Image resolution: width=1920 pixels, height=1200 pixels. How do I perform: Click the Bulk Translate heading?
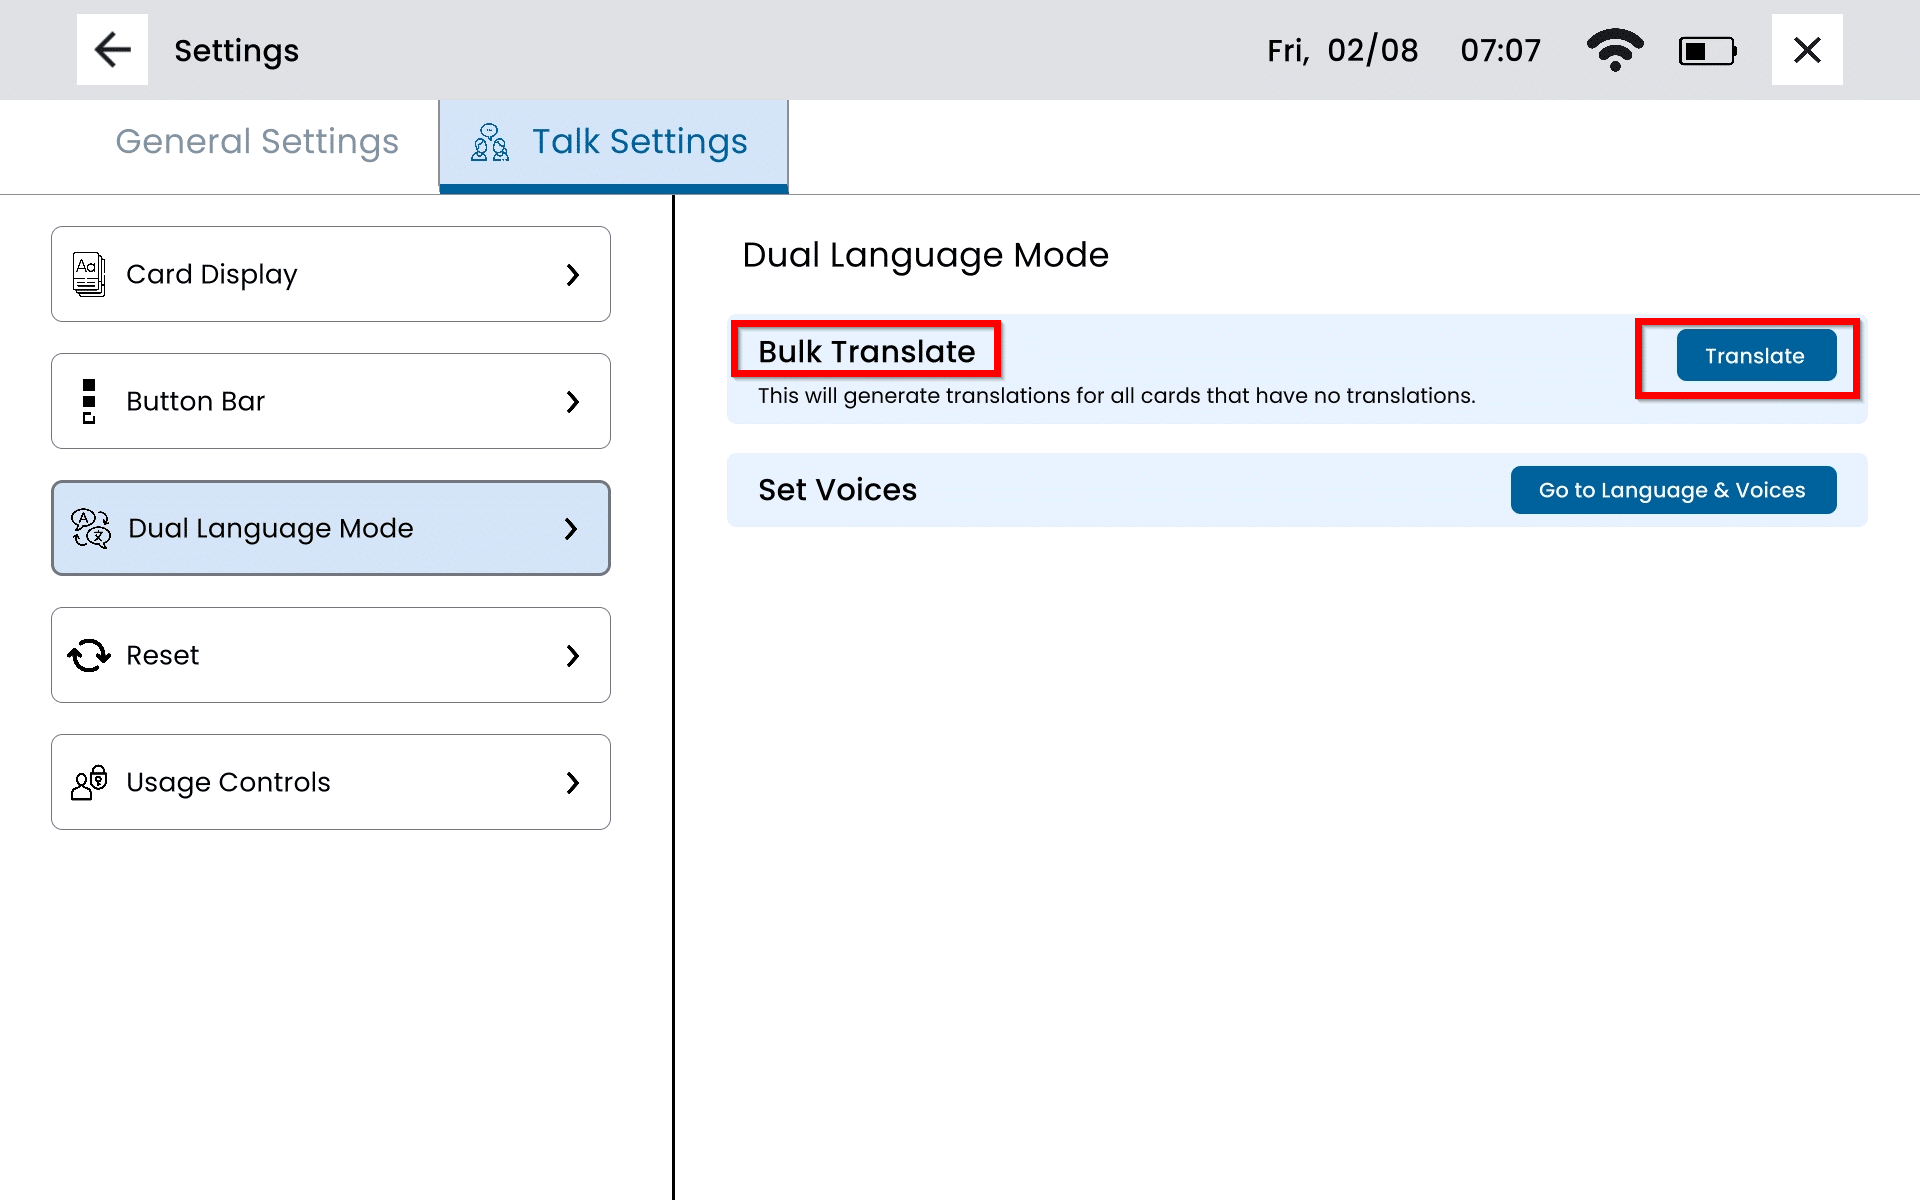866,351
